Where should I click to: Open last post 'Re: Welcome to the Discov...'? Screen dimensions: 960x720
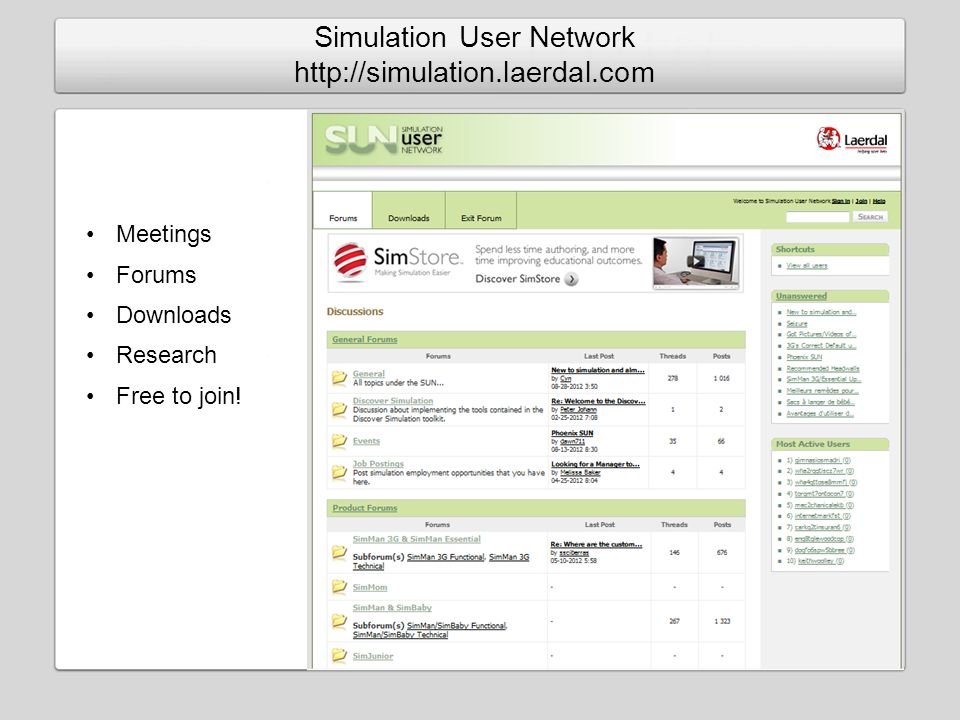tap(598, 401)
